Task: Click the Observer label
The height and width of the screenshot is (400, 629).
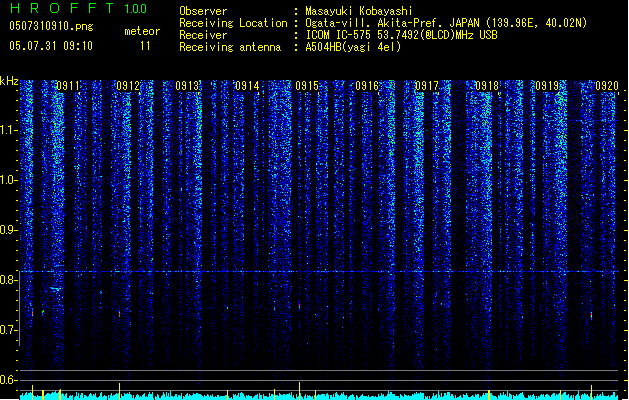Action: (x=203, y=11)
